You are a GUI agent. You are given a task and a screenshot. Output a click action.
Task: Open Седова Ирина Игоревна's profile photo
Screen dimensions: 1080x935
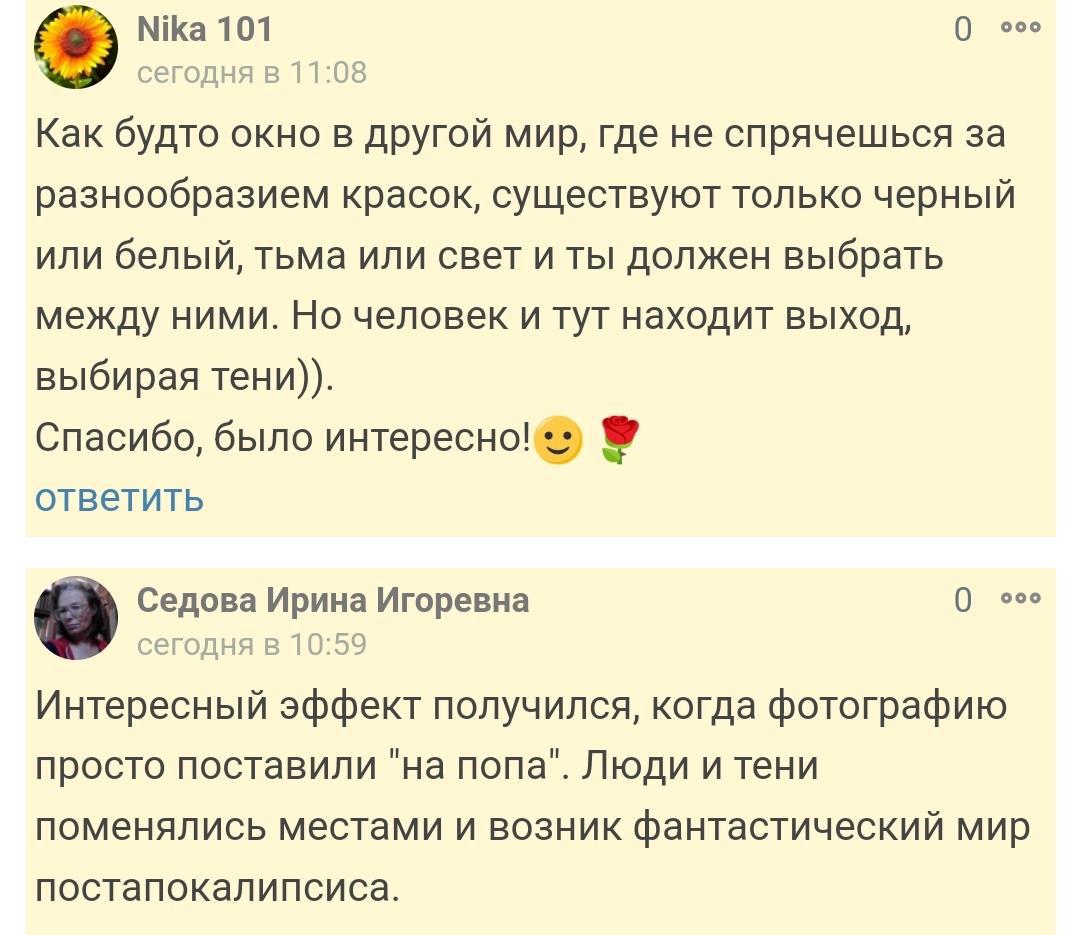click(x=76, y=618)
